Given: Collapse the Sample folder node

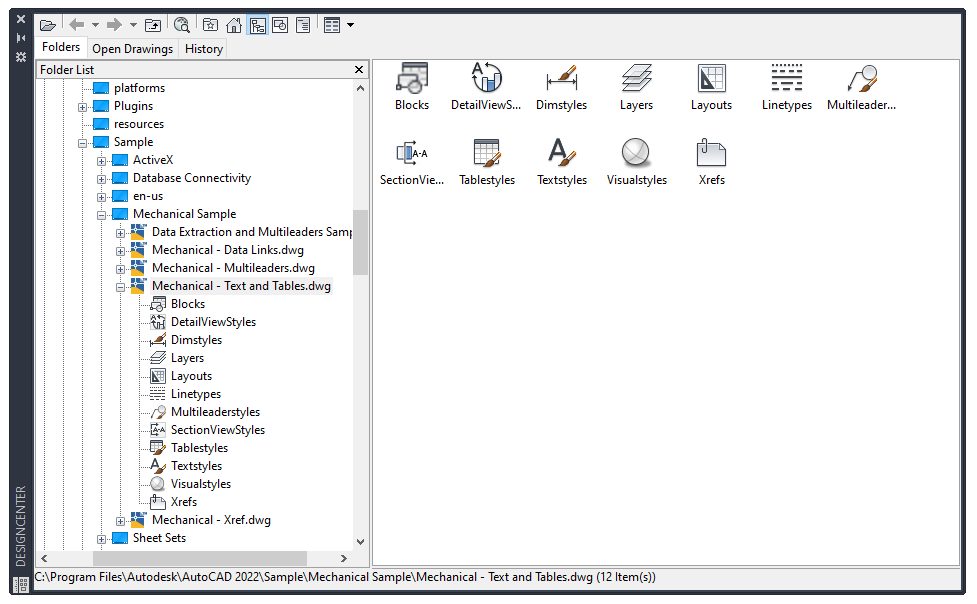Looking at the screenshot, I should 82,143.
